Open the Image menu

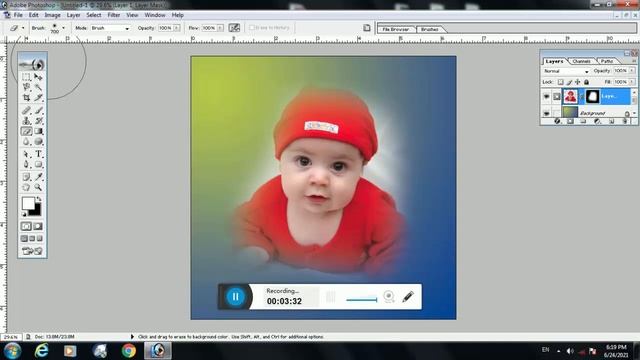pos(52,15)
